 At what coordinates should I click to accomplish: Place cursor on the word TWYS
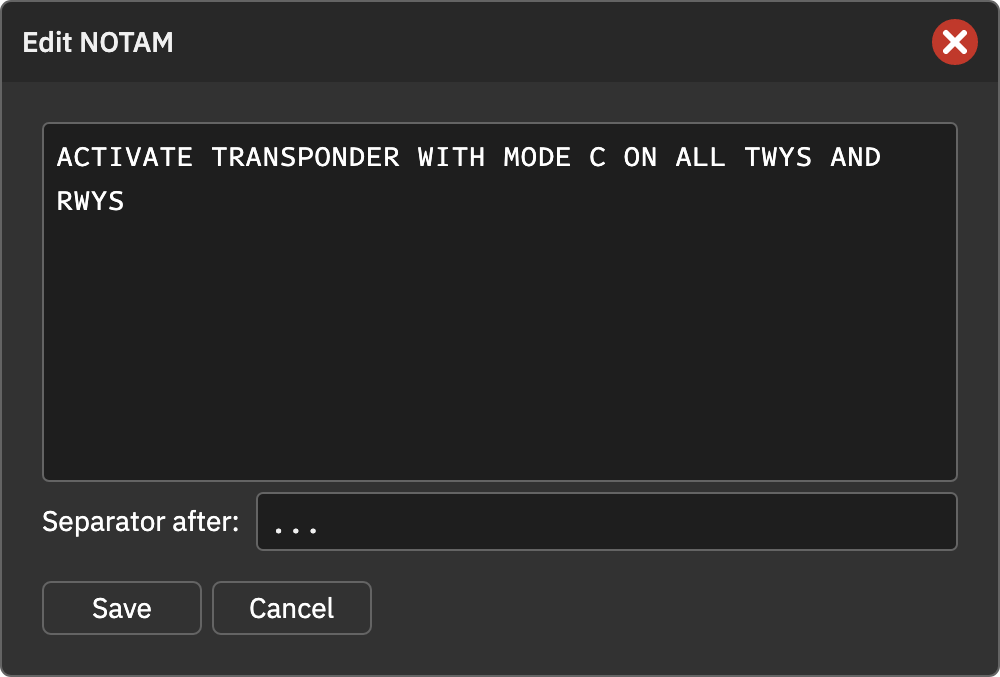click(x=778, y=157)
